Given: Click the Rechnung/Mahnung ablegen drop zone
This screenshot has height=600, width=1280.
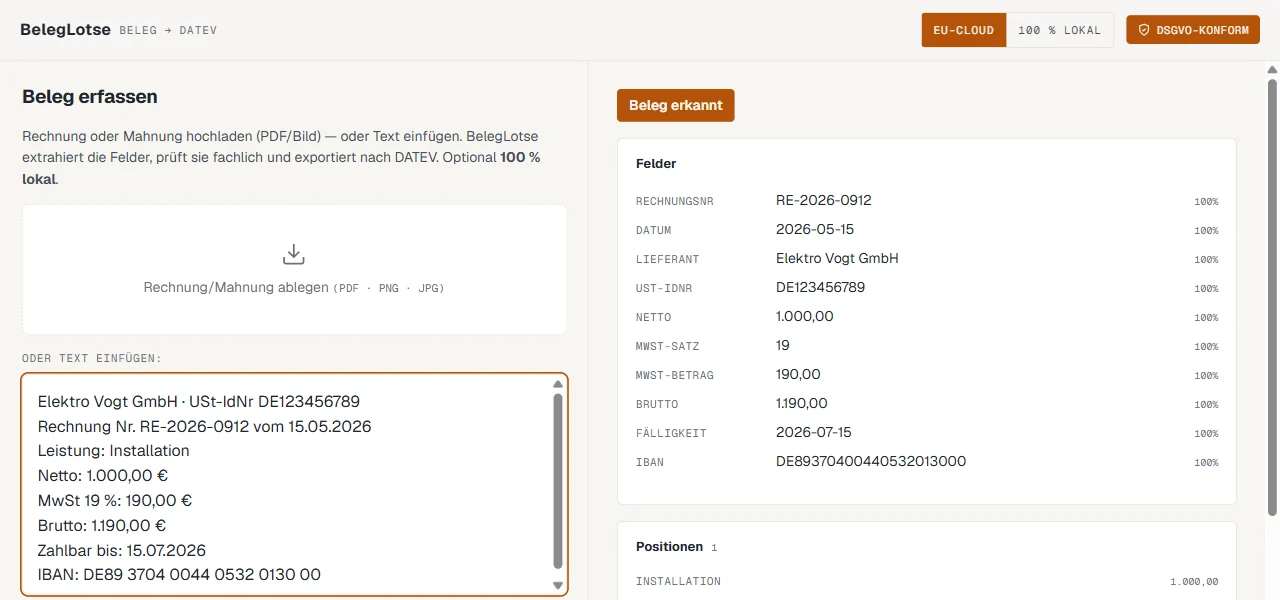Looking at the screenshot, I should point(294,270).
